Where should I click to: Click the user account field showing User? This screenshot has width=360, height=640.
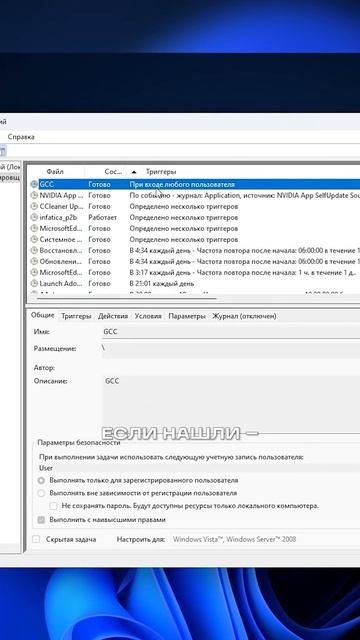click(199, 468)
